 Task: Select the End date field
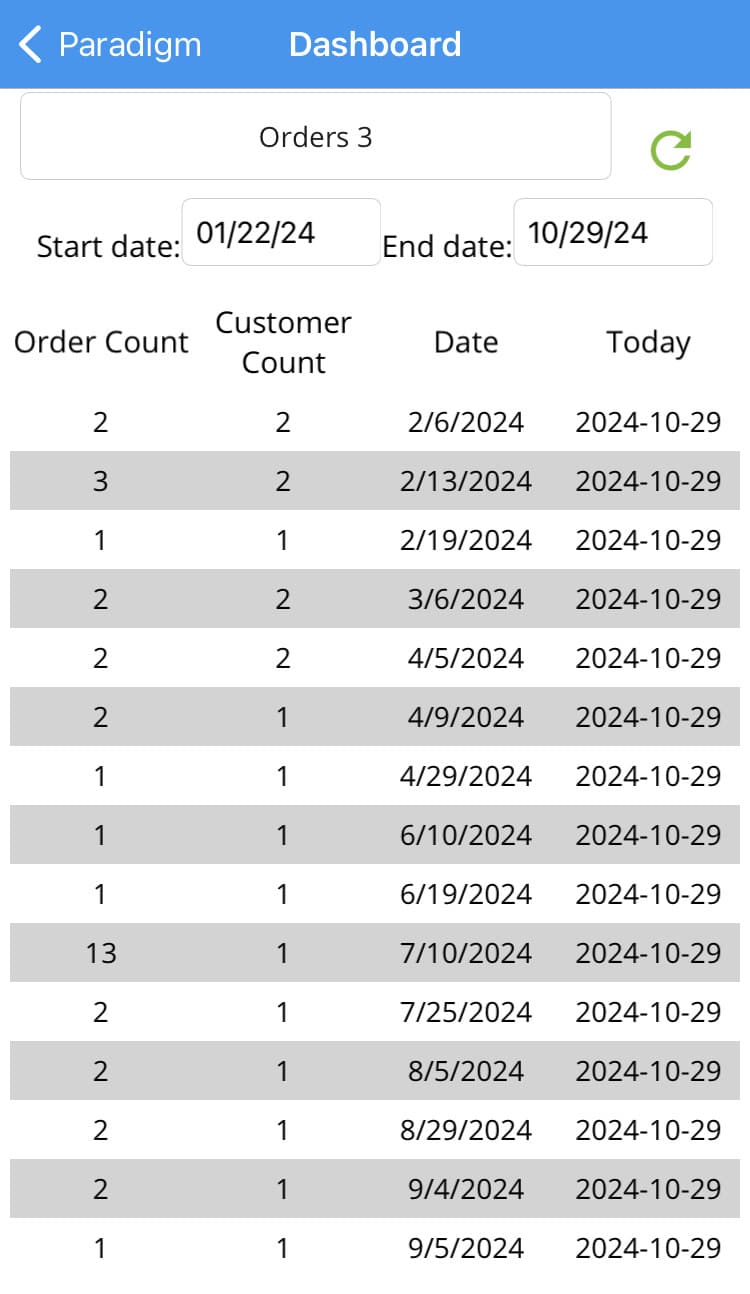tap(613, 232)
